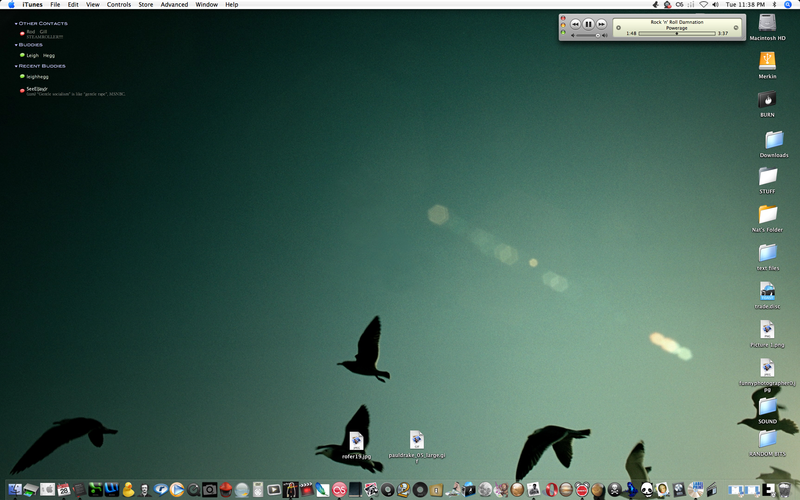Pause playback in iTunes mini player
The image size is (800, 500).
pos(588,24)
